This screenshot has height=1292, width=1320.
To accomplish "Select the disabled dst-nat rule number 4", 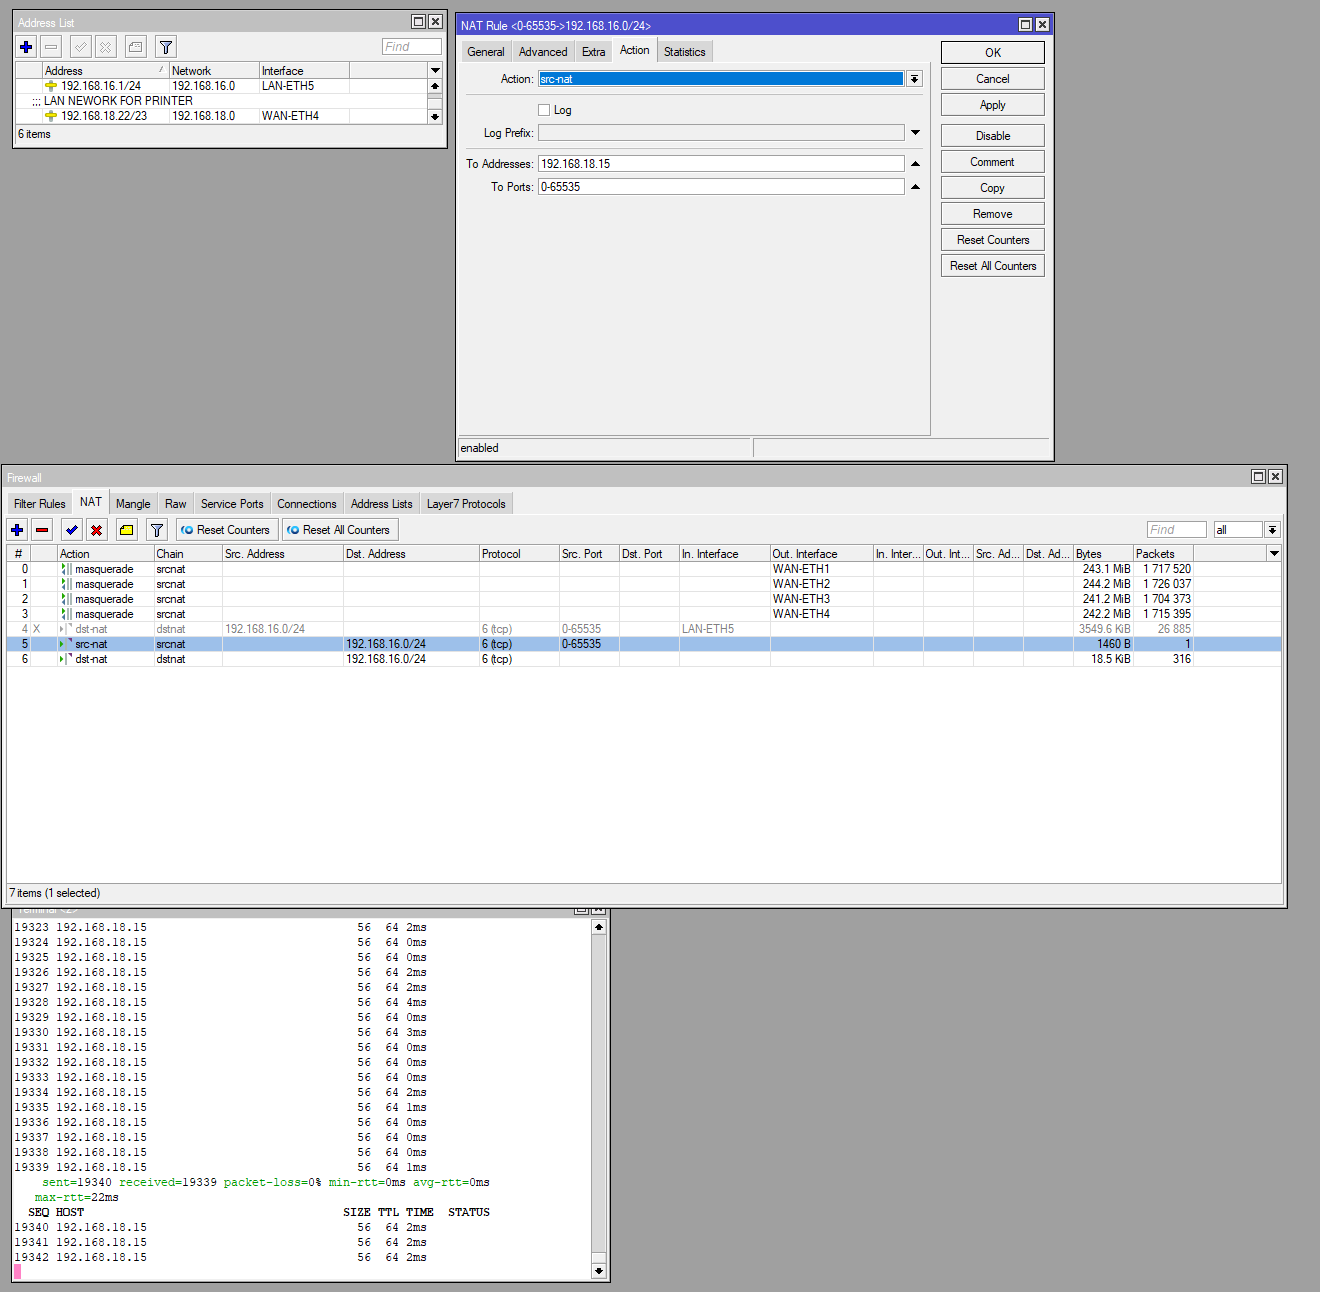I will coord(644,629).
